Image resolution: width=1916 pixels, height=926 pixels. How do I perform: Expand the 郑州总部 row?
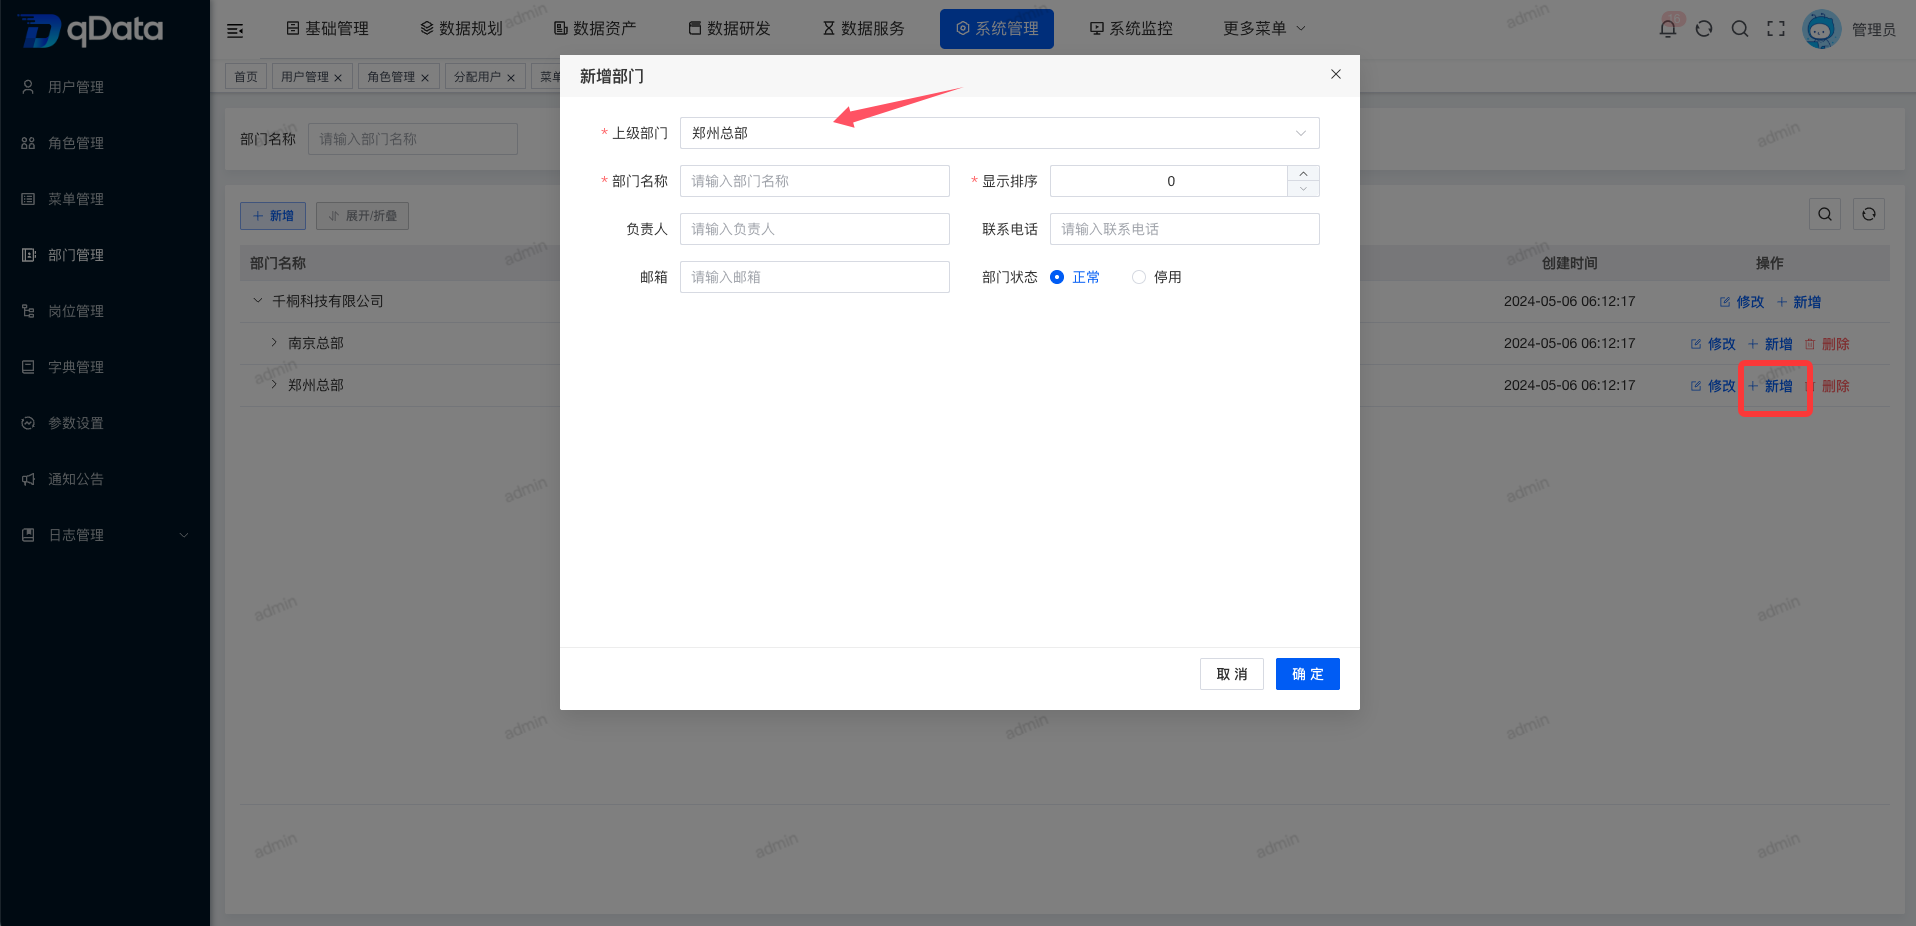pyautogui.click(x=274, y=385)
